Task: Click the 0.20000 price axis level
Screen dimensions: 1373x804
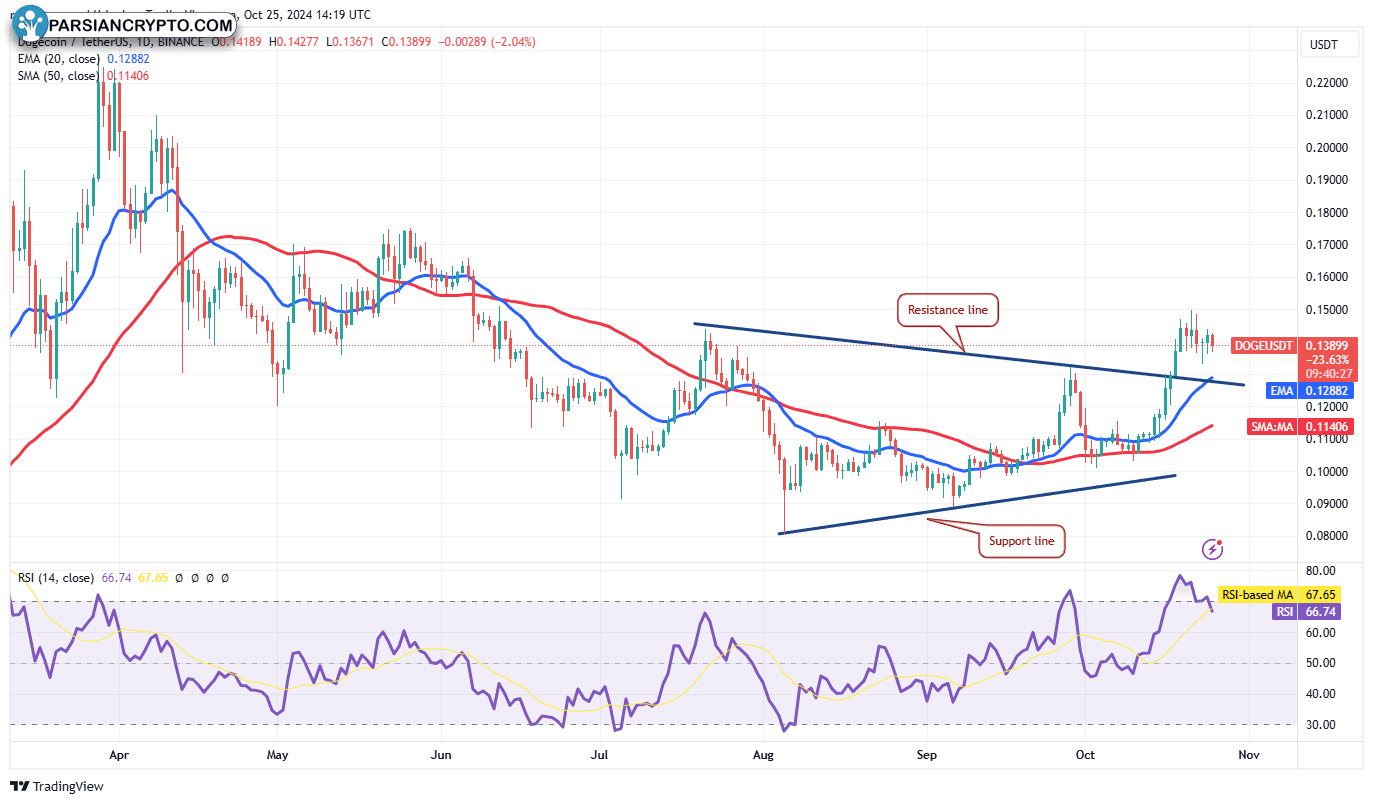Action: 1328,148
